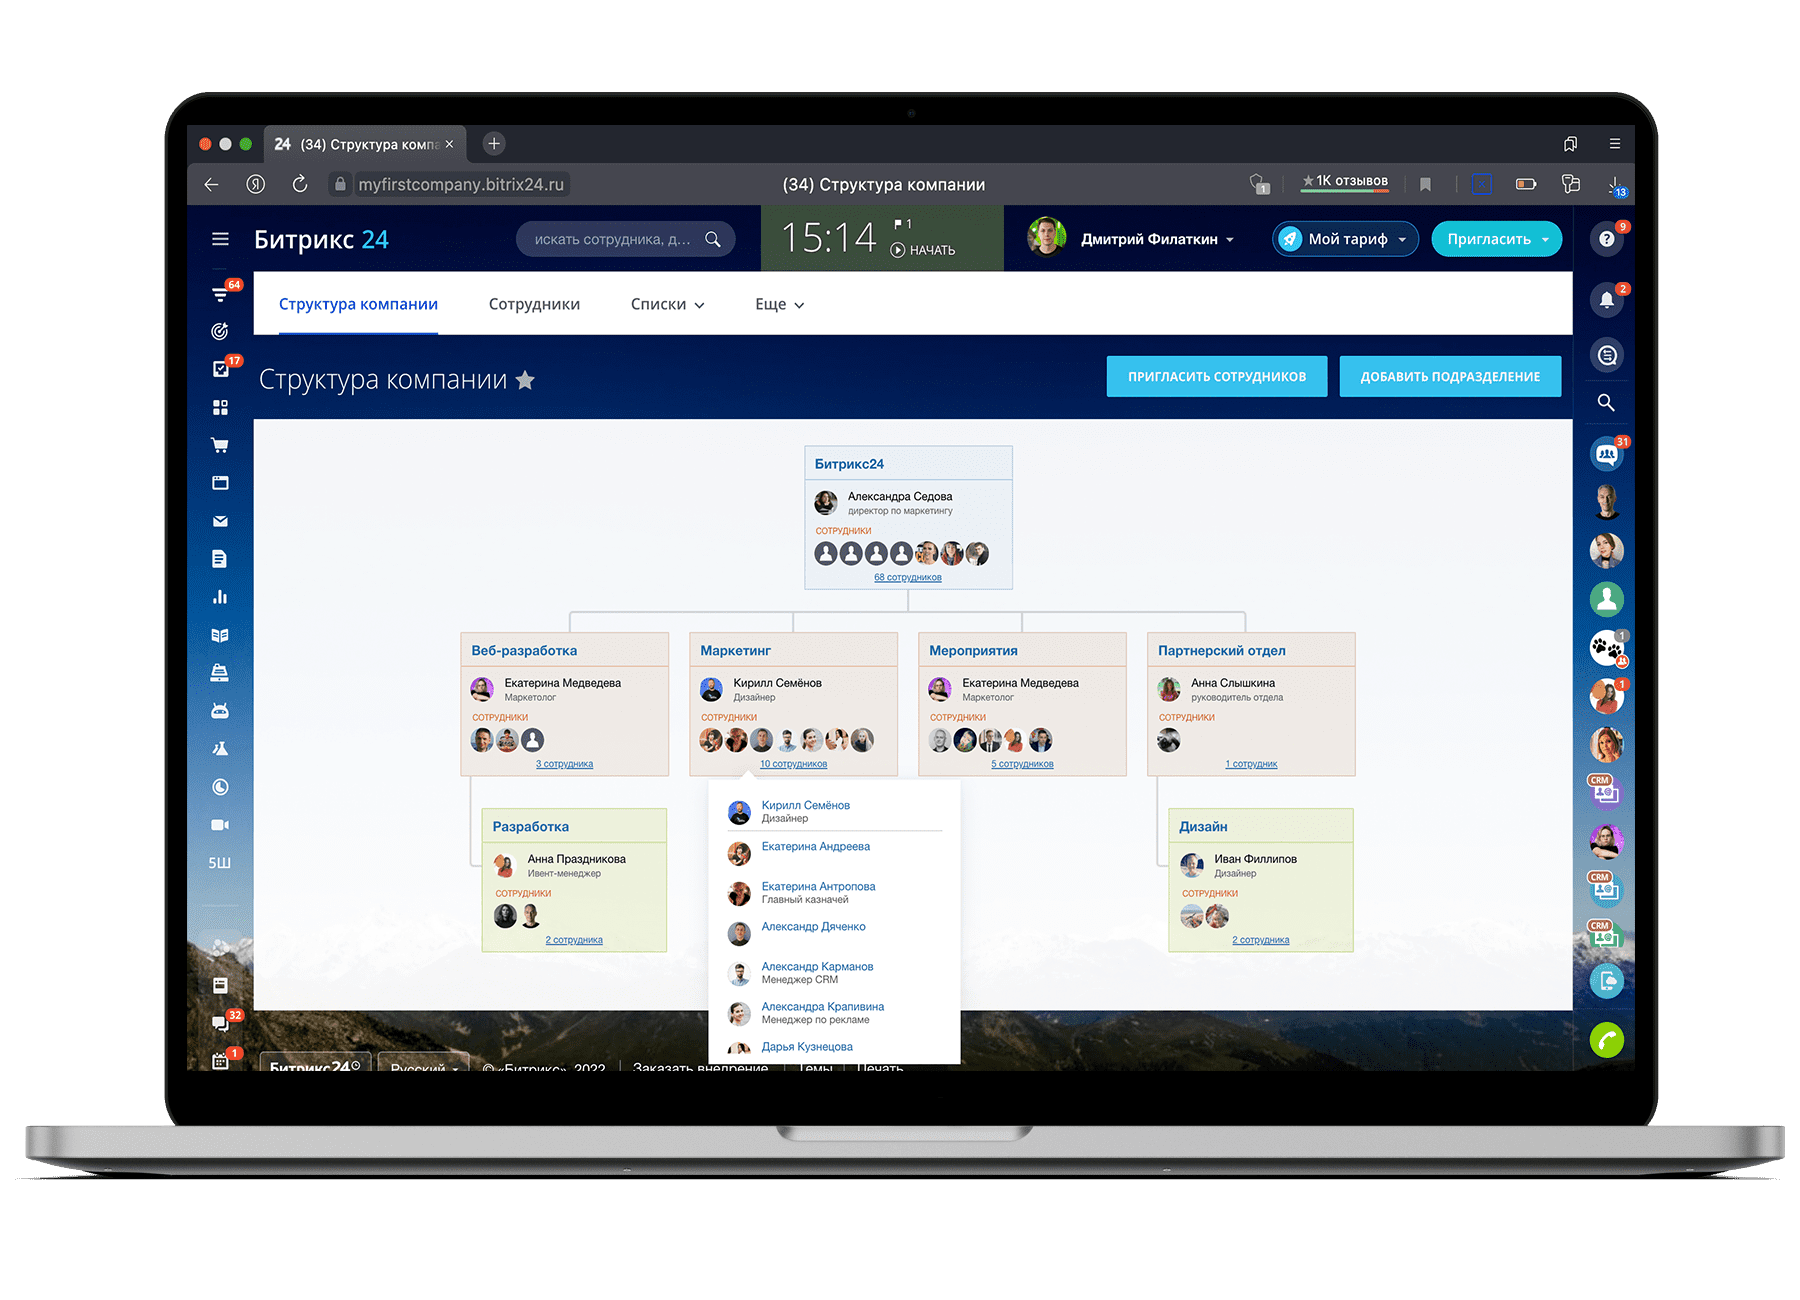The width and height of the screenshot is (1800, 1300).
Task: Open the Веб-разработка department title
Action: 524,650
